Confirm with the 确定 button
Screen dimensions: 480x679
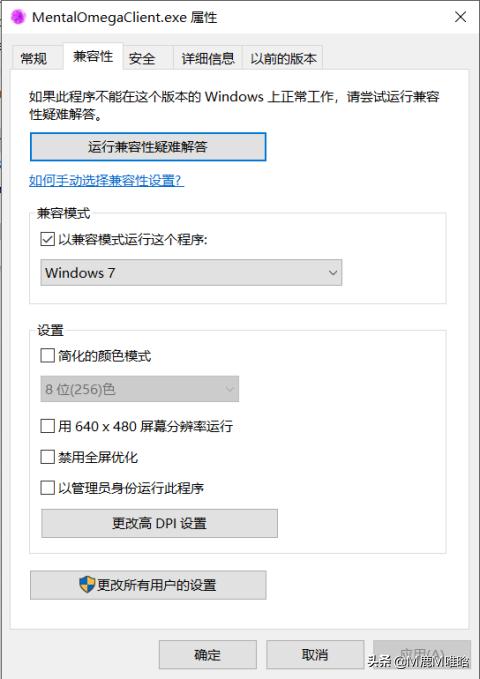pyautogui.click(x=208, y=654)
